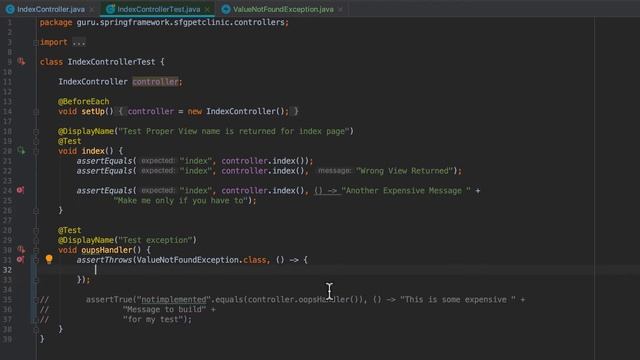This screenshot has height=360, width=640.
Task: Collapse fold marker at void index() line
Action: [36, 151]
